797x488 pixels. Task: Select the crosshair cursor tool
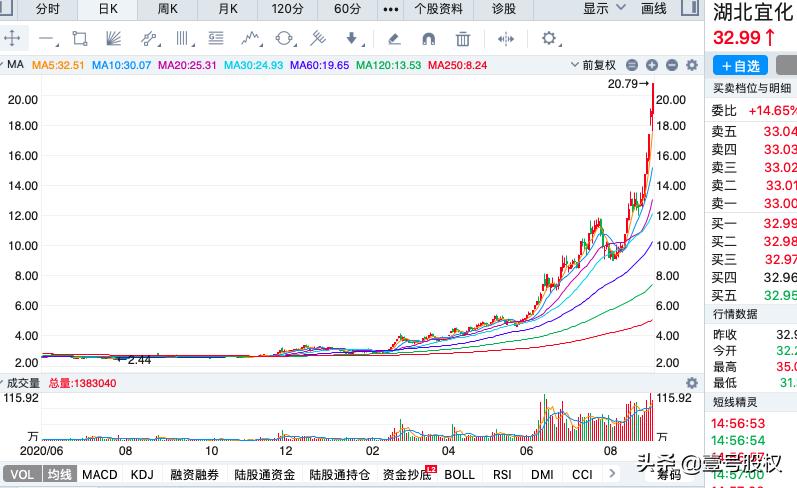pos(13,39)
